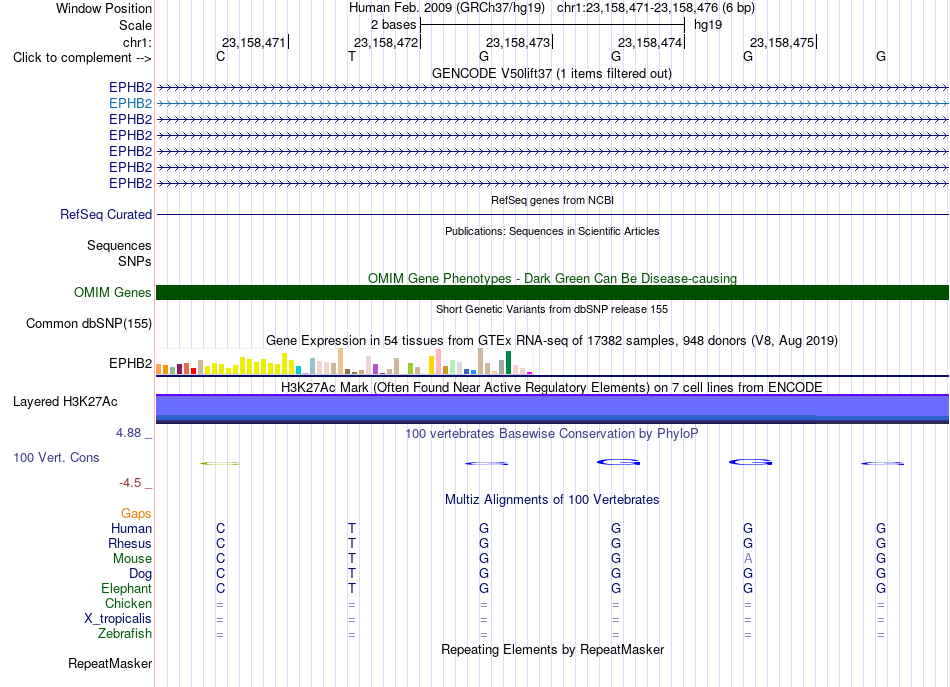Click the chr1:23,158,471-23,158,476 (6 bp) position text
This screenshot has width=950, height=687.
[656, 8]
